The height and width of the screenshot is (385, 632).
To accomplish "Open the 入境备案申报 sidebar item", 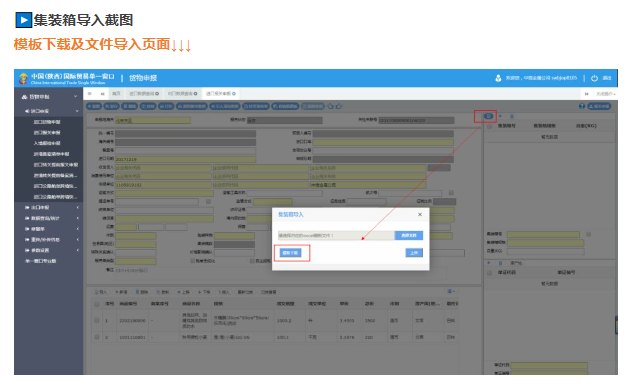I will click(x=47, y=143).
